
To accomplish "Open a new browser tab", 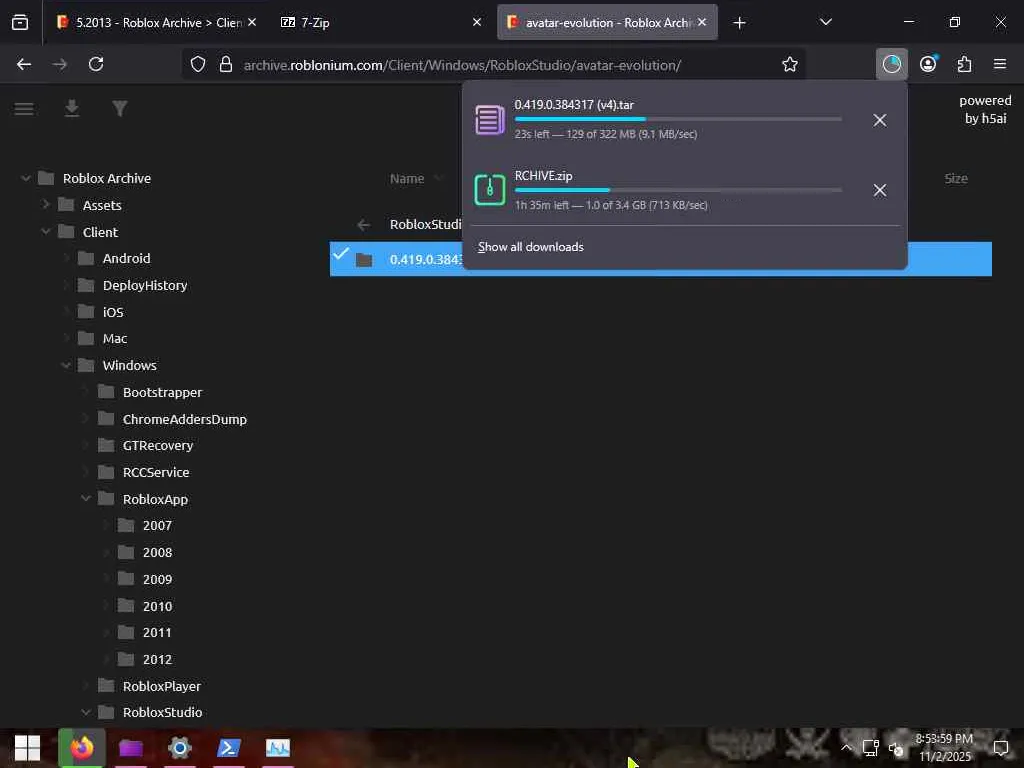I will [739, 23].
